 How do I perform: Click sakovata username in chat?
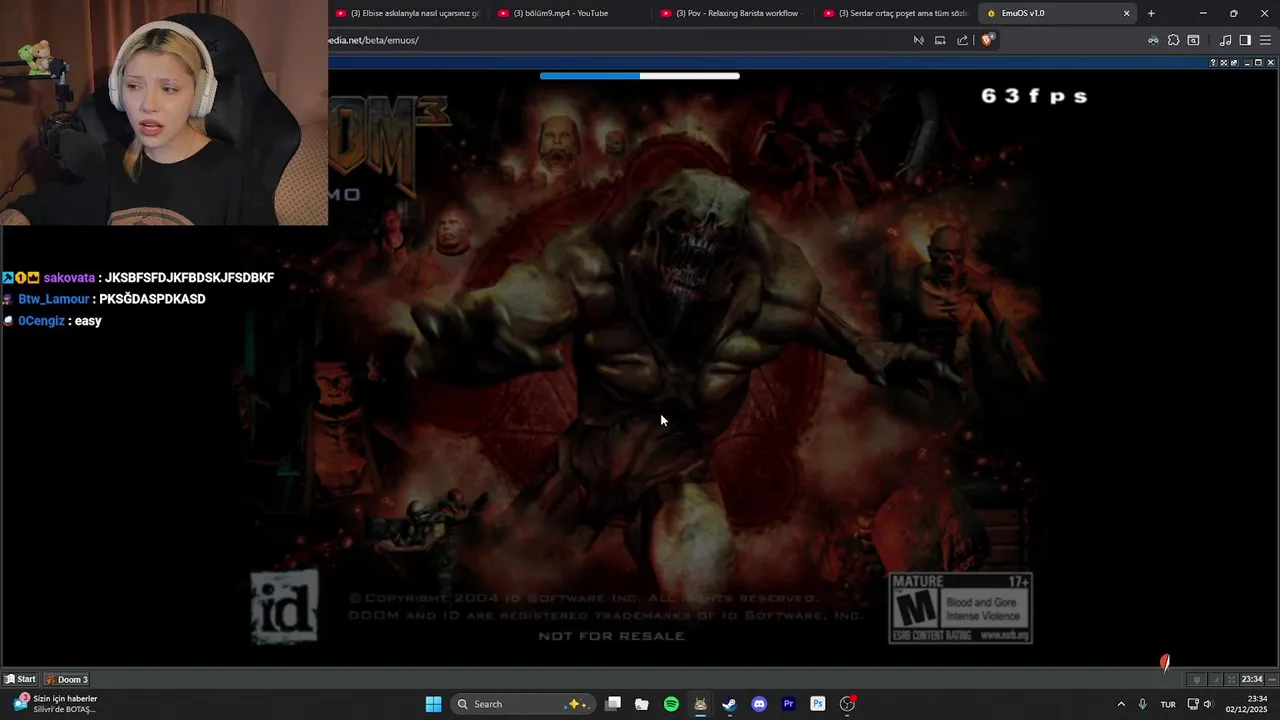[x=69, y=278]
